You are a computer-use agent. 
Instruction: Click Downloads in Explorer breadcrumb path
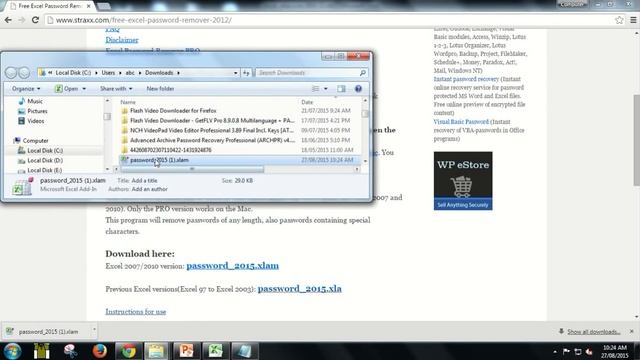pyautogui.click(x=159, y=73)
